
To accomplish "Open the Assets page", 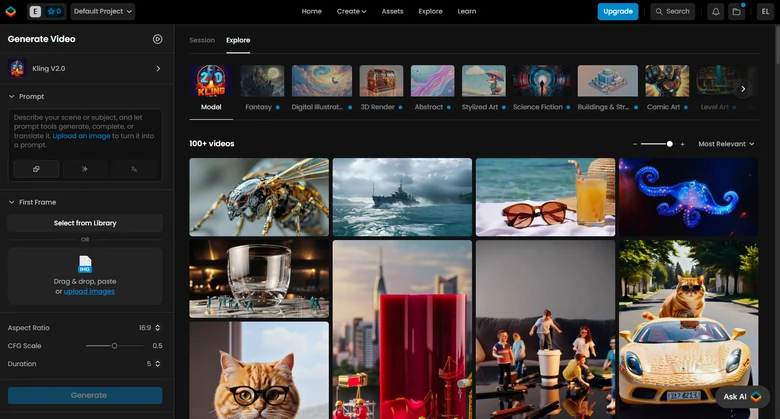I will 392,11.
